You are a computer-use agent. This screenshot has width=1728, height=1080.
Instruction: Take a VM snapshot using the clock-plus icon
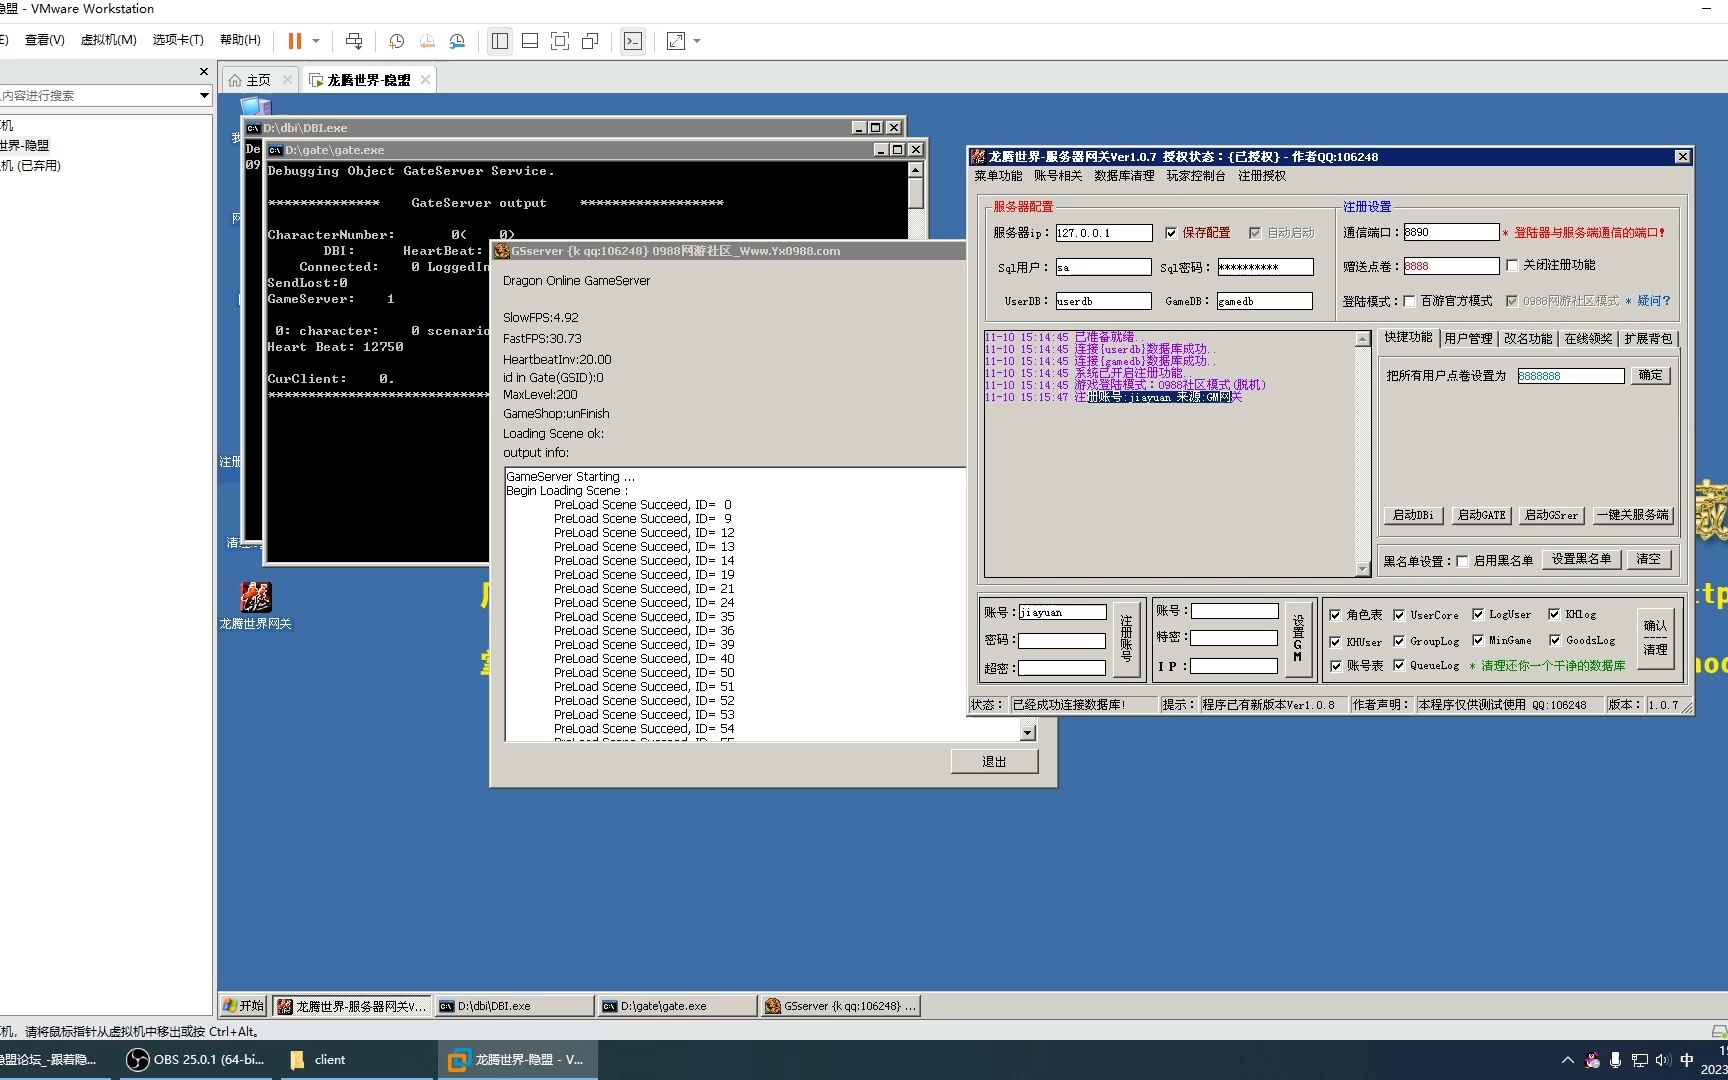(x=396, y=41)
